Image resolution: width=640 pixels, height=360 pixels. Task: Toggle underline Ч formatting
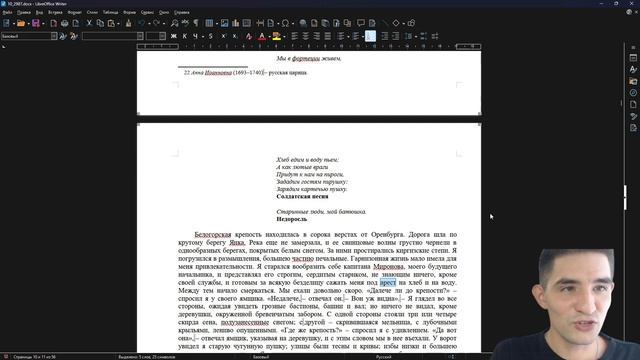[195, 36]
